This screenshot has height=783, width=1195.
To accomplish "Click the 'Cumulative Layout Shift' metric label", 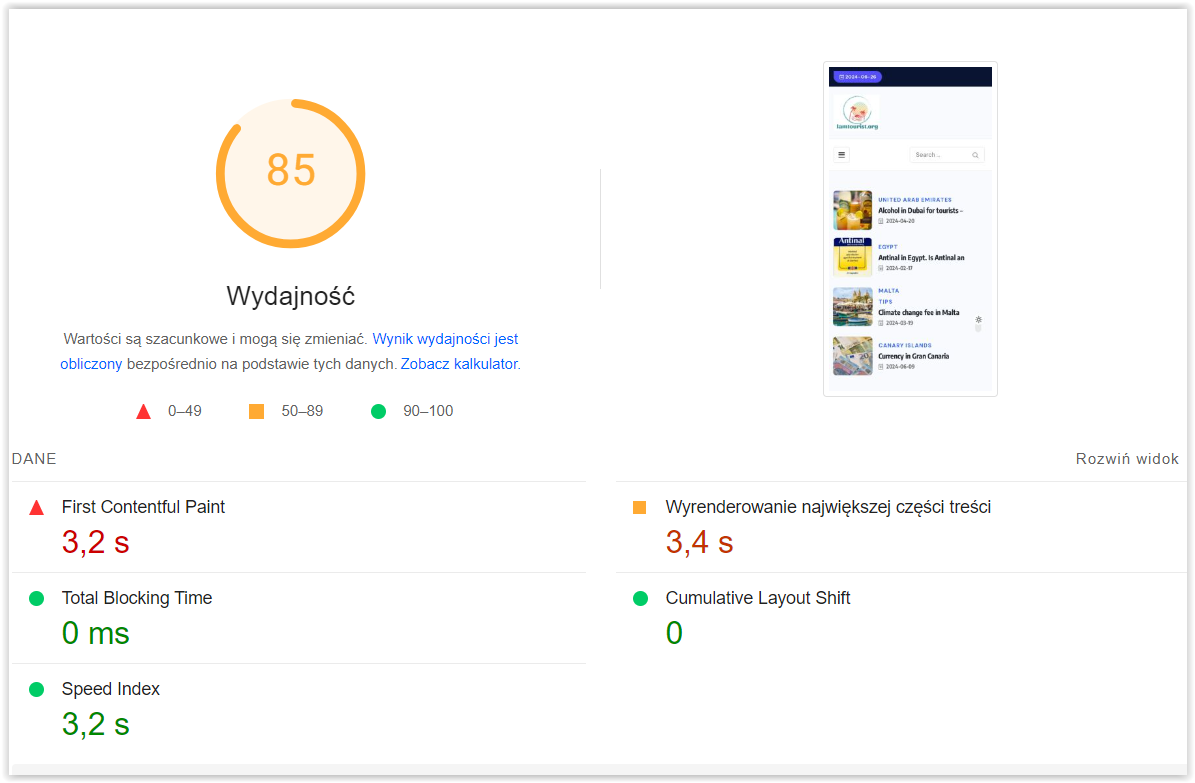I will coord(758,598).
